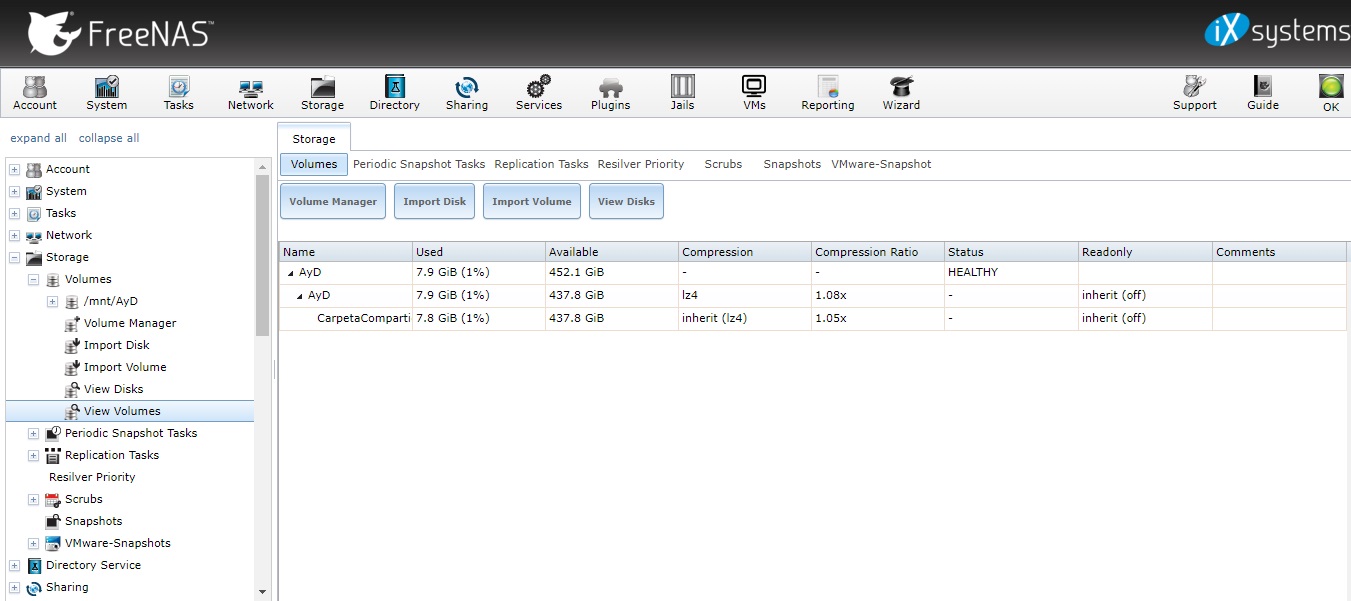Collapse the Volumes tree node
1351x601 pixels.
point(33,279)
